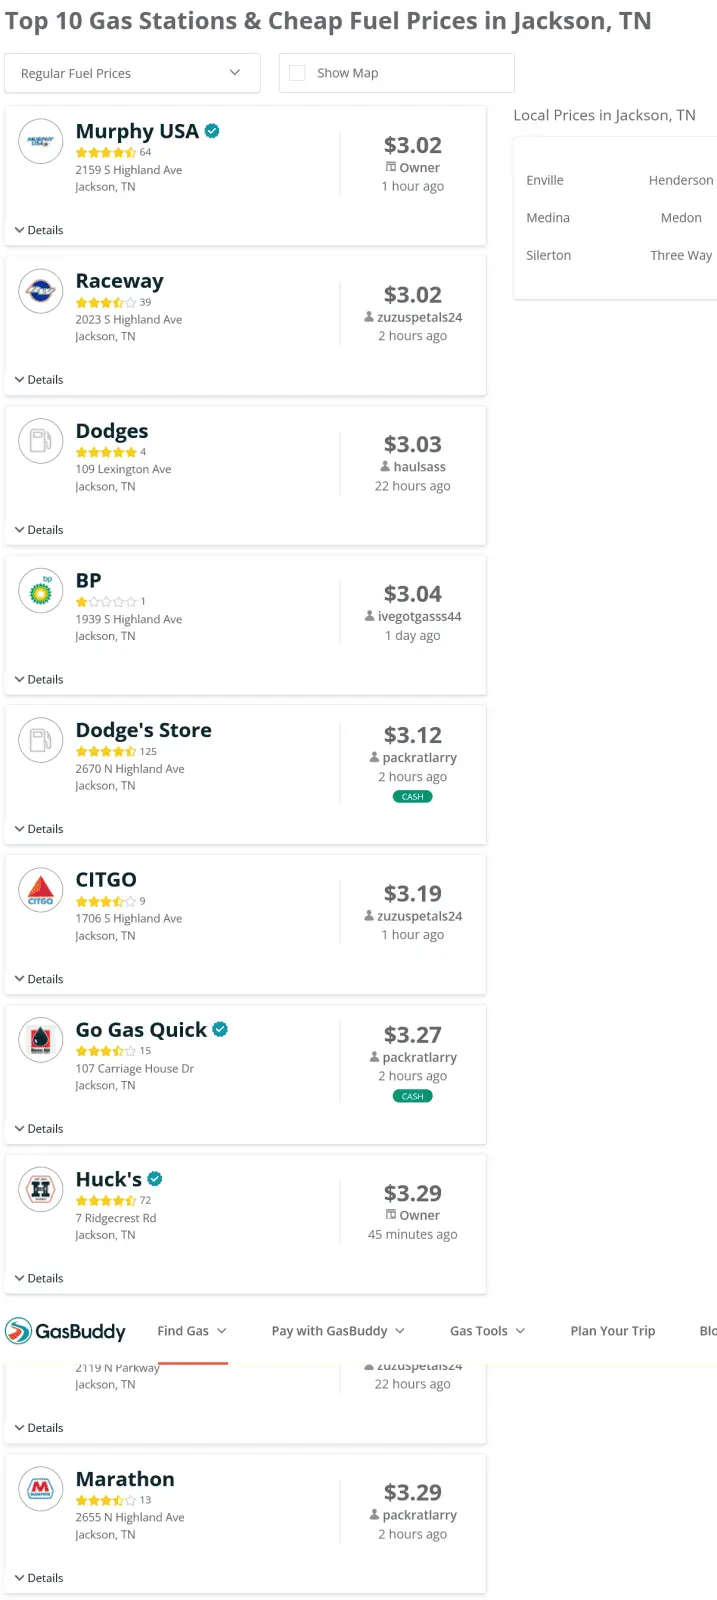Click the Medina local prices link
The image size is (717, 1600).
[548, 218]
